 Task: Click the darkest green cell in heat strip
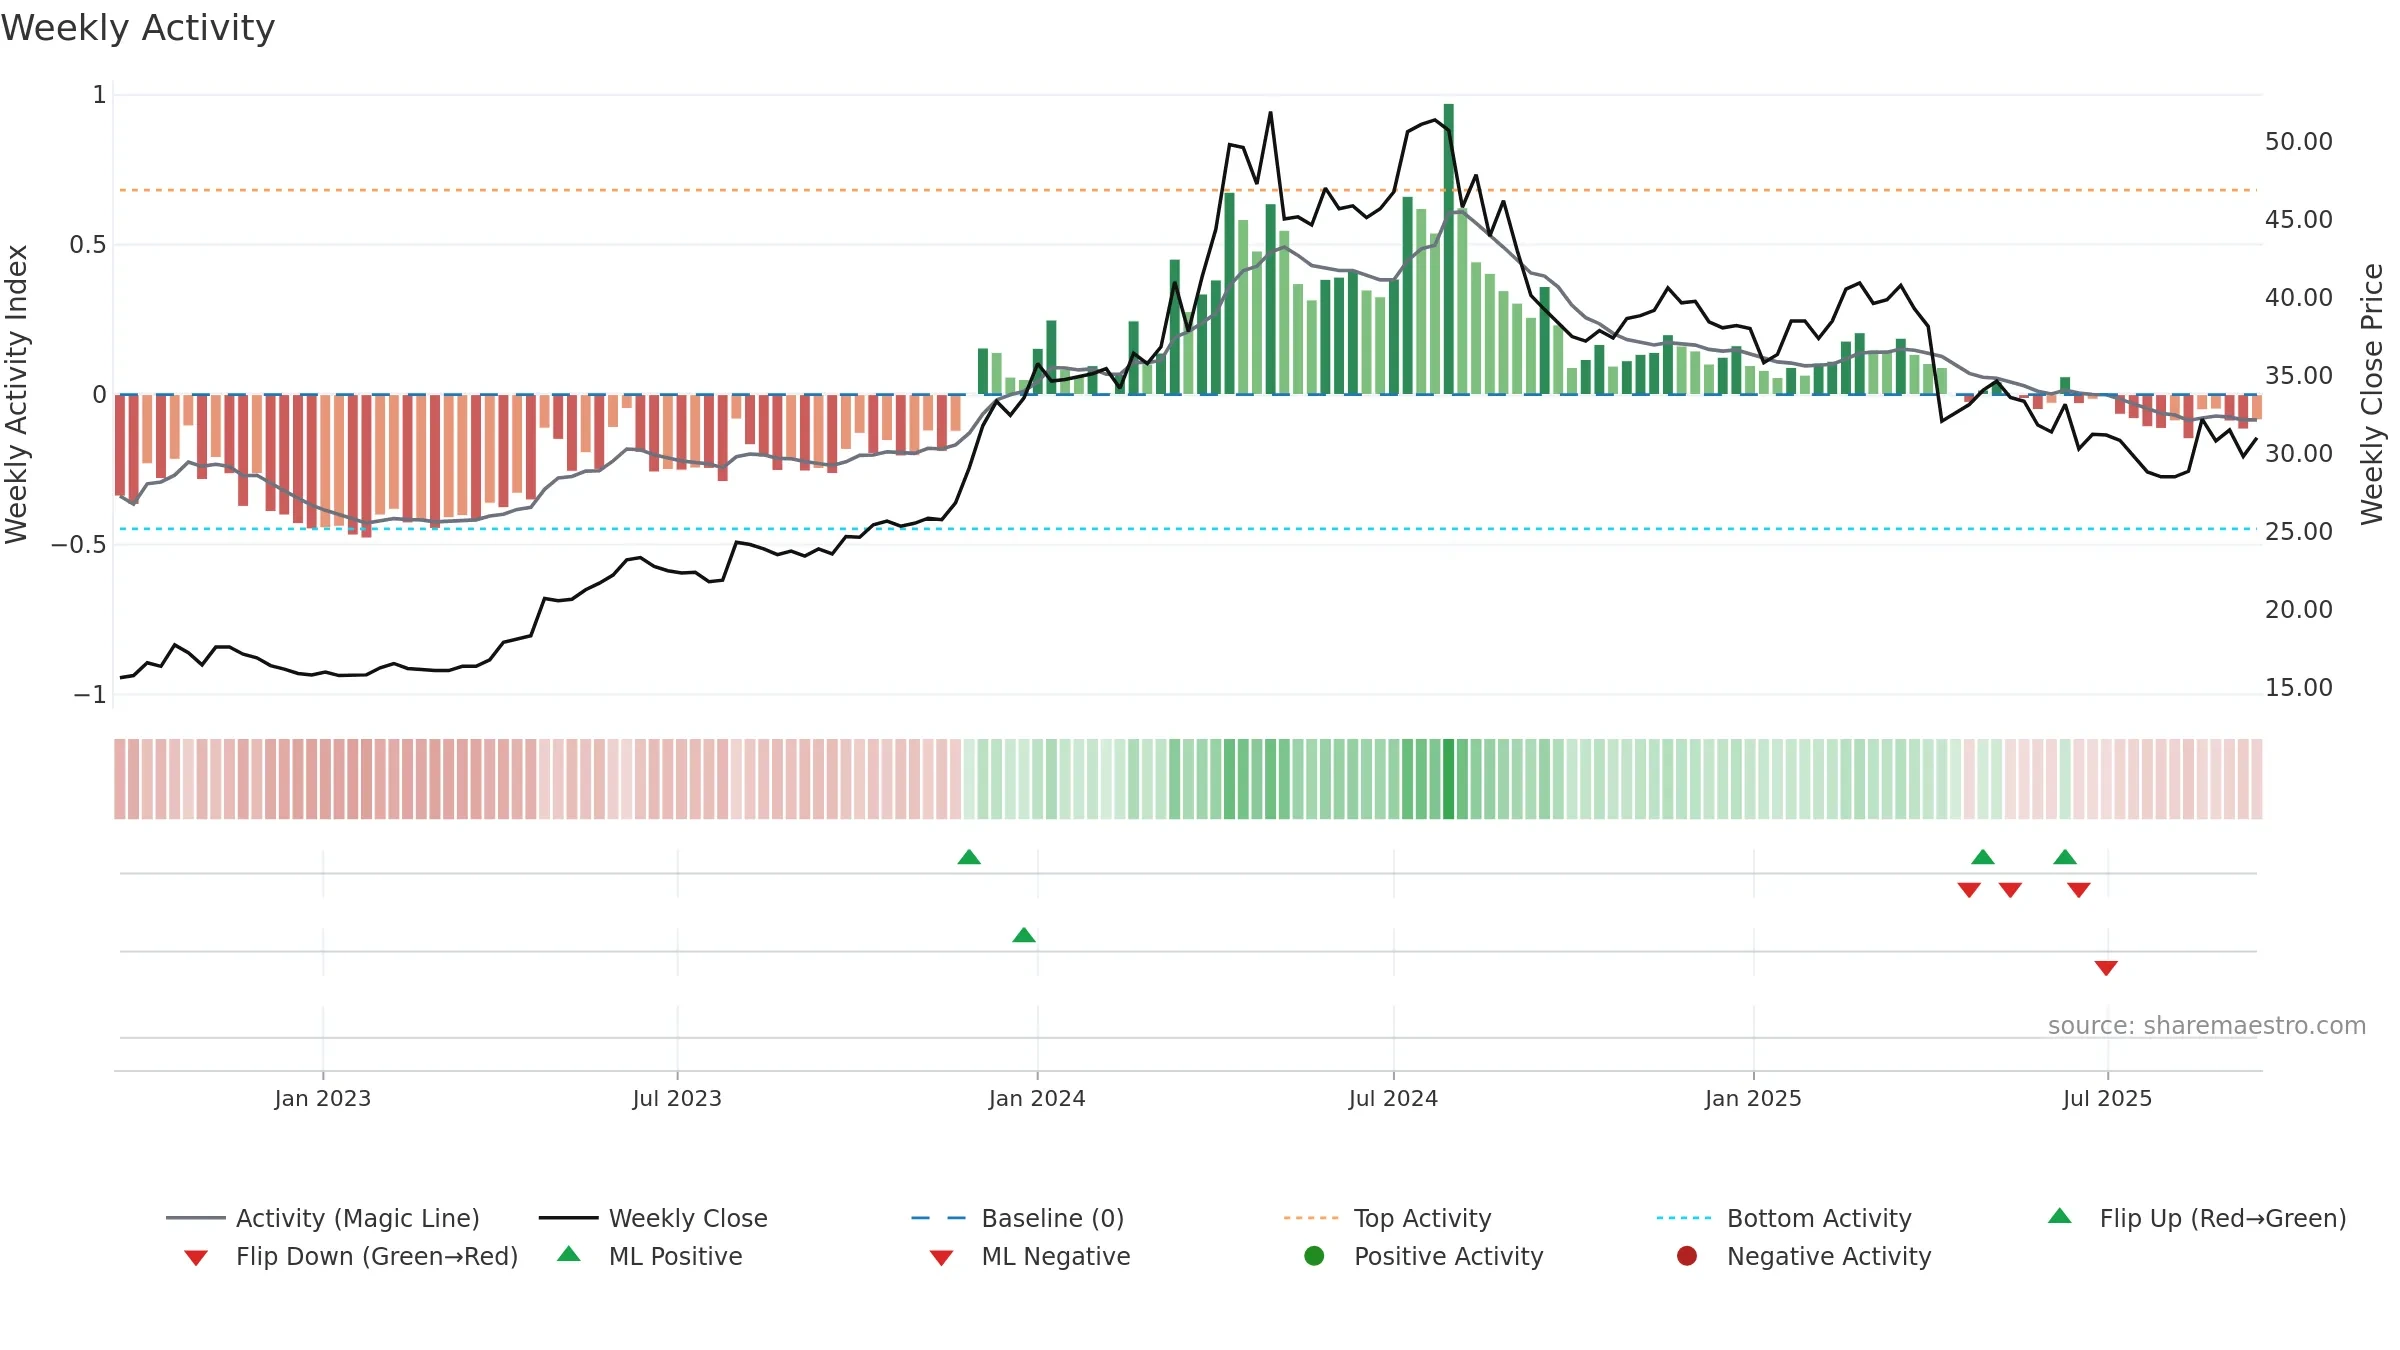(1448, 779)
